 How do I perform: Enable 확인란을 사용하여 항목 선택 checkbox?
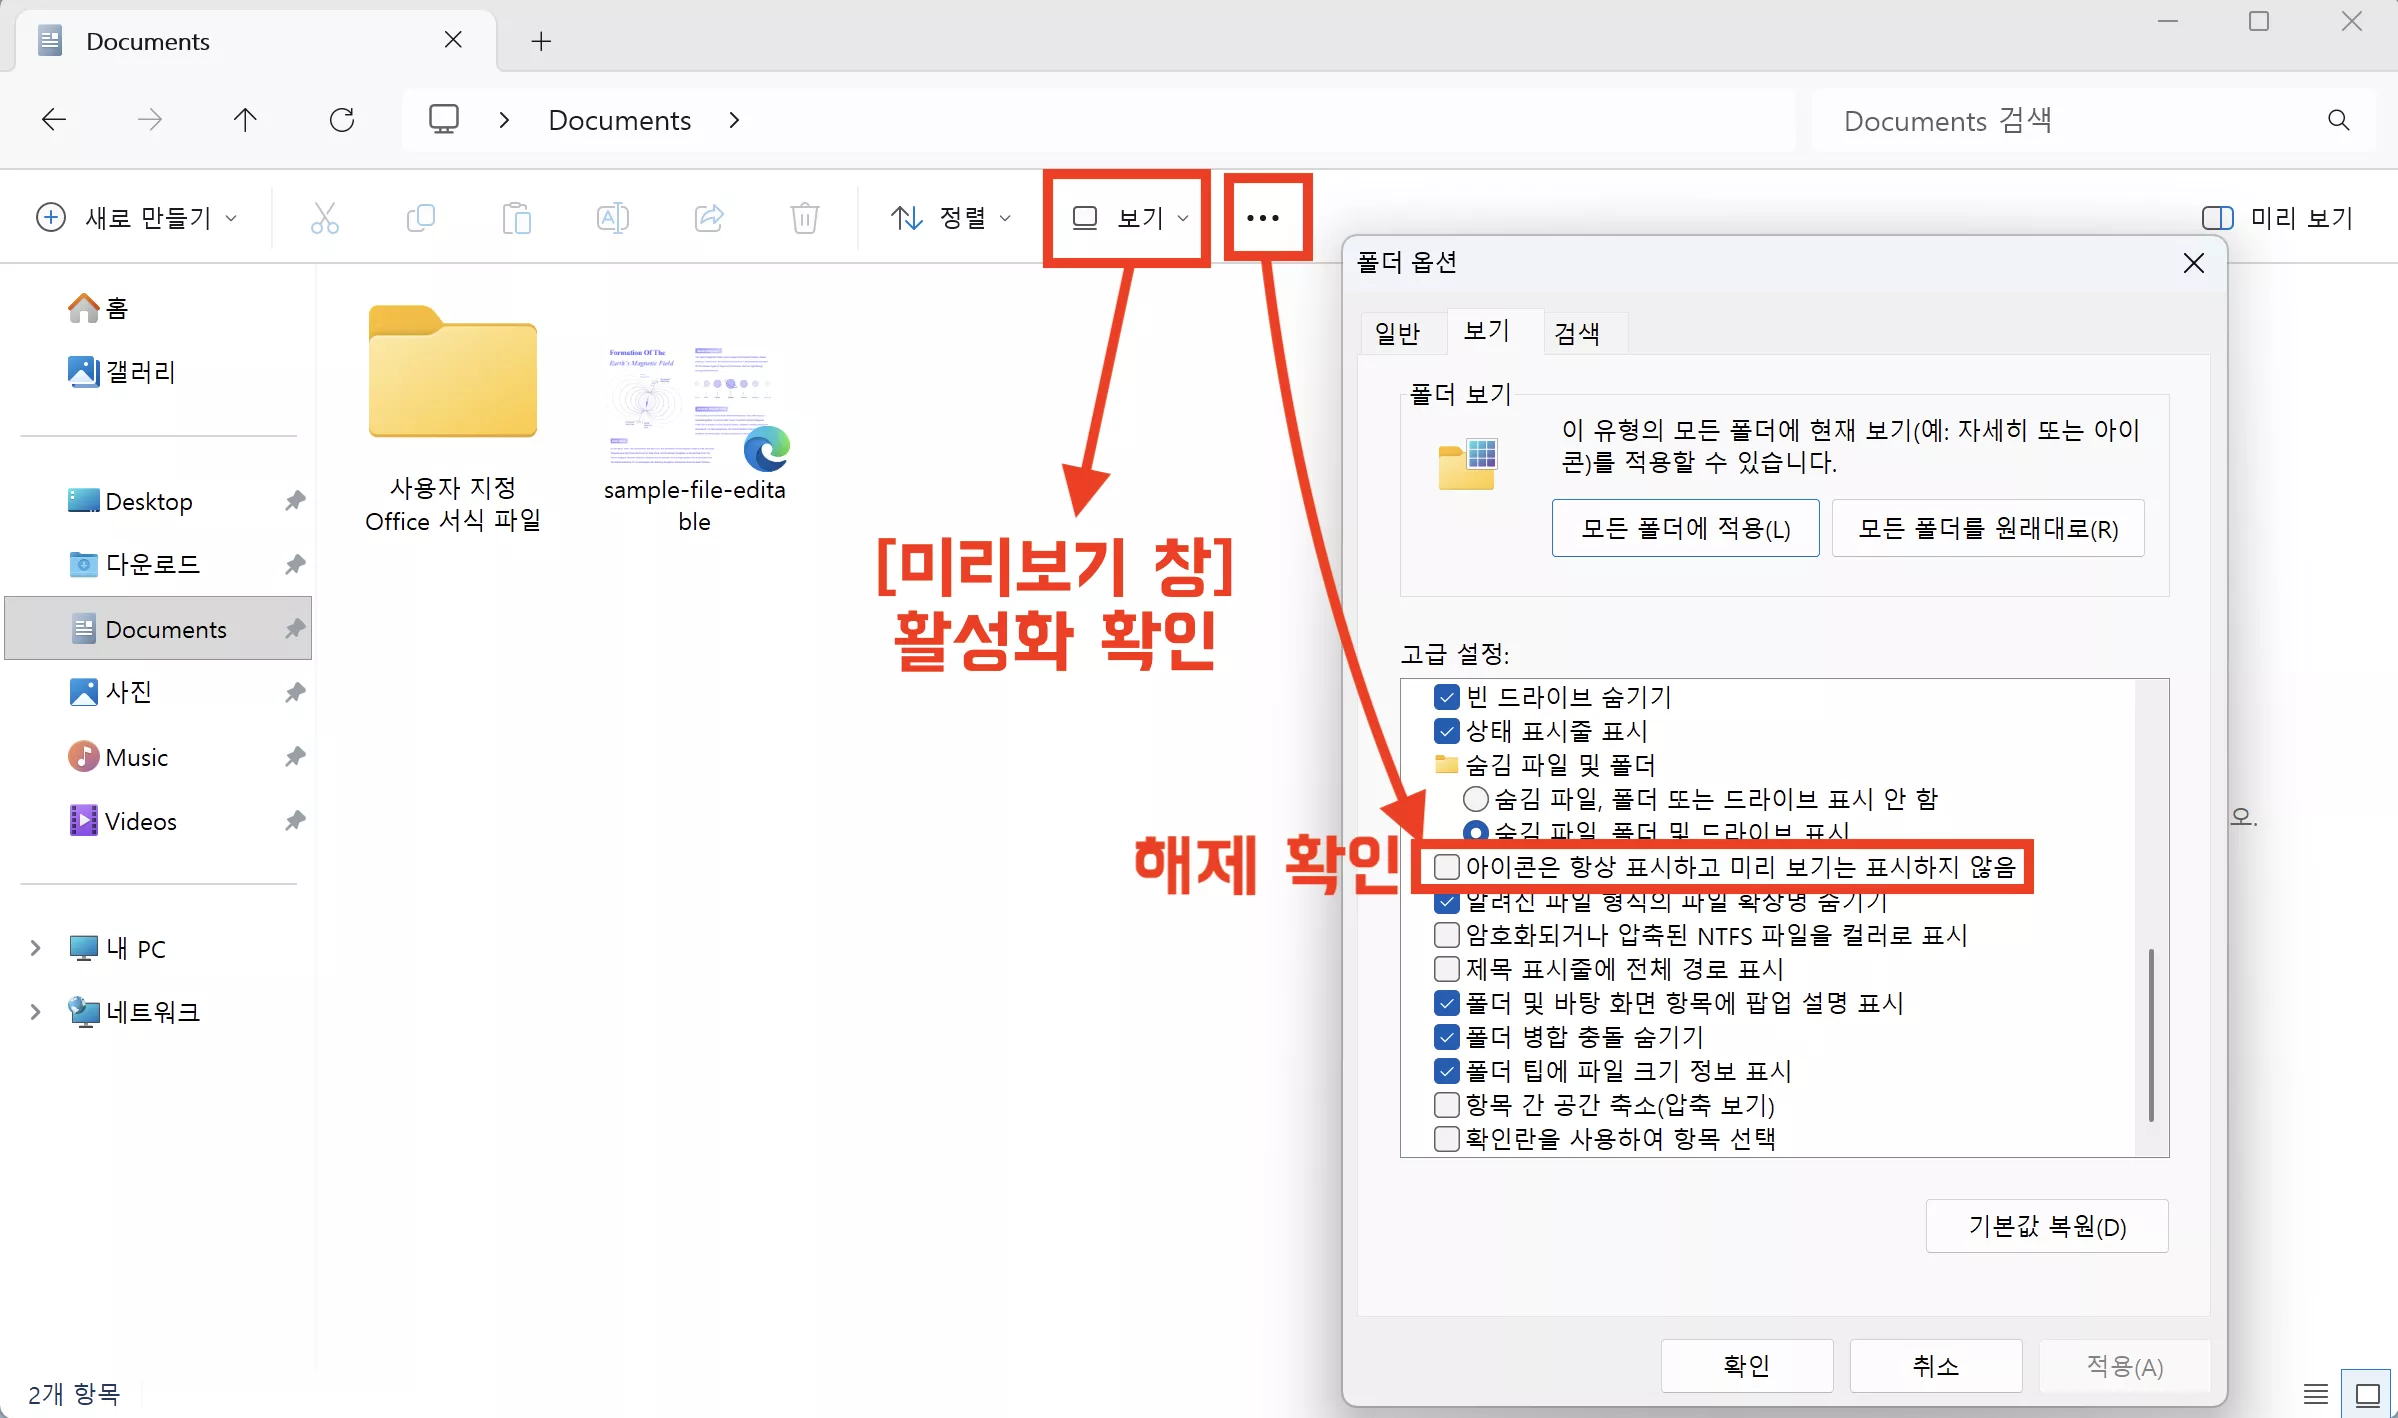tap(1446, 1139)
